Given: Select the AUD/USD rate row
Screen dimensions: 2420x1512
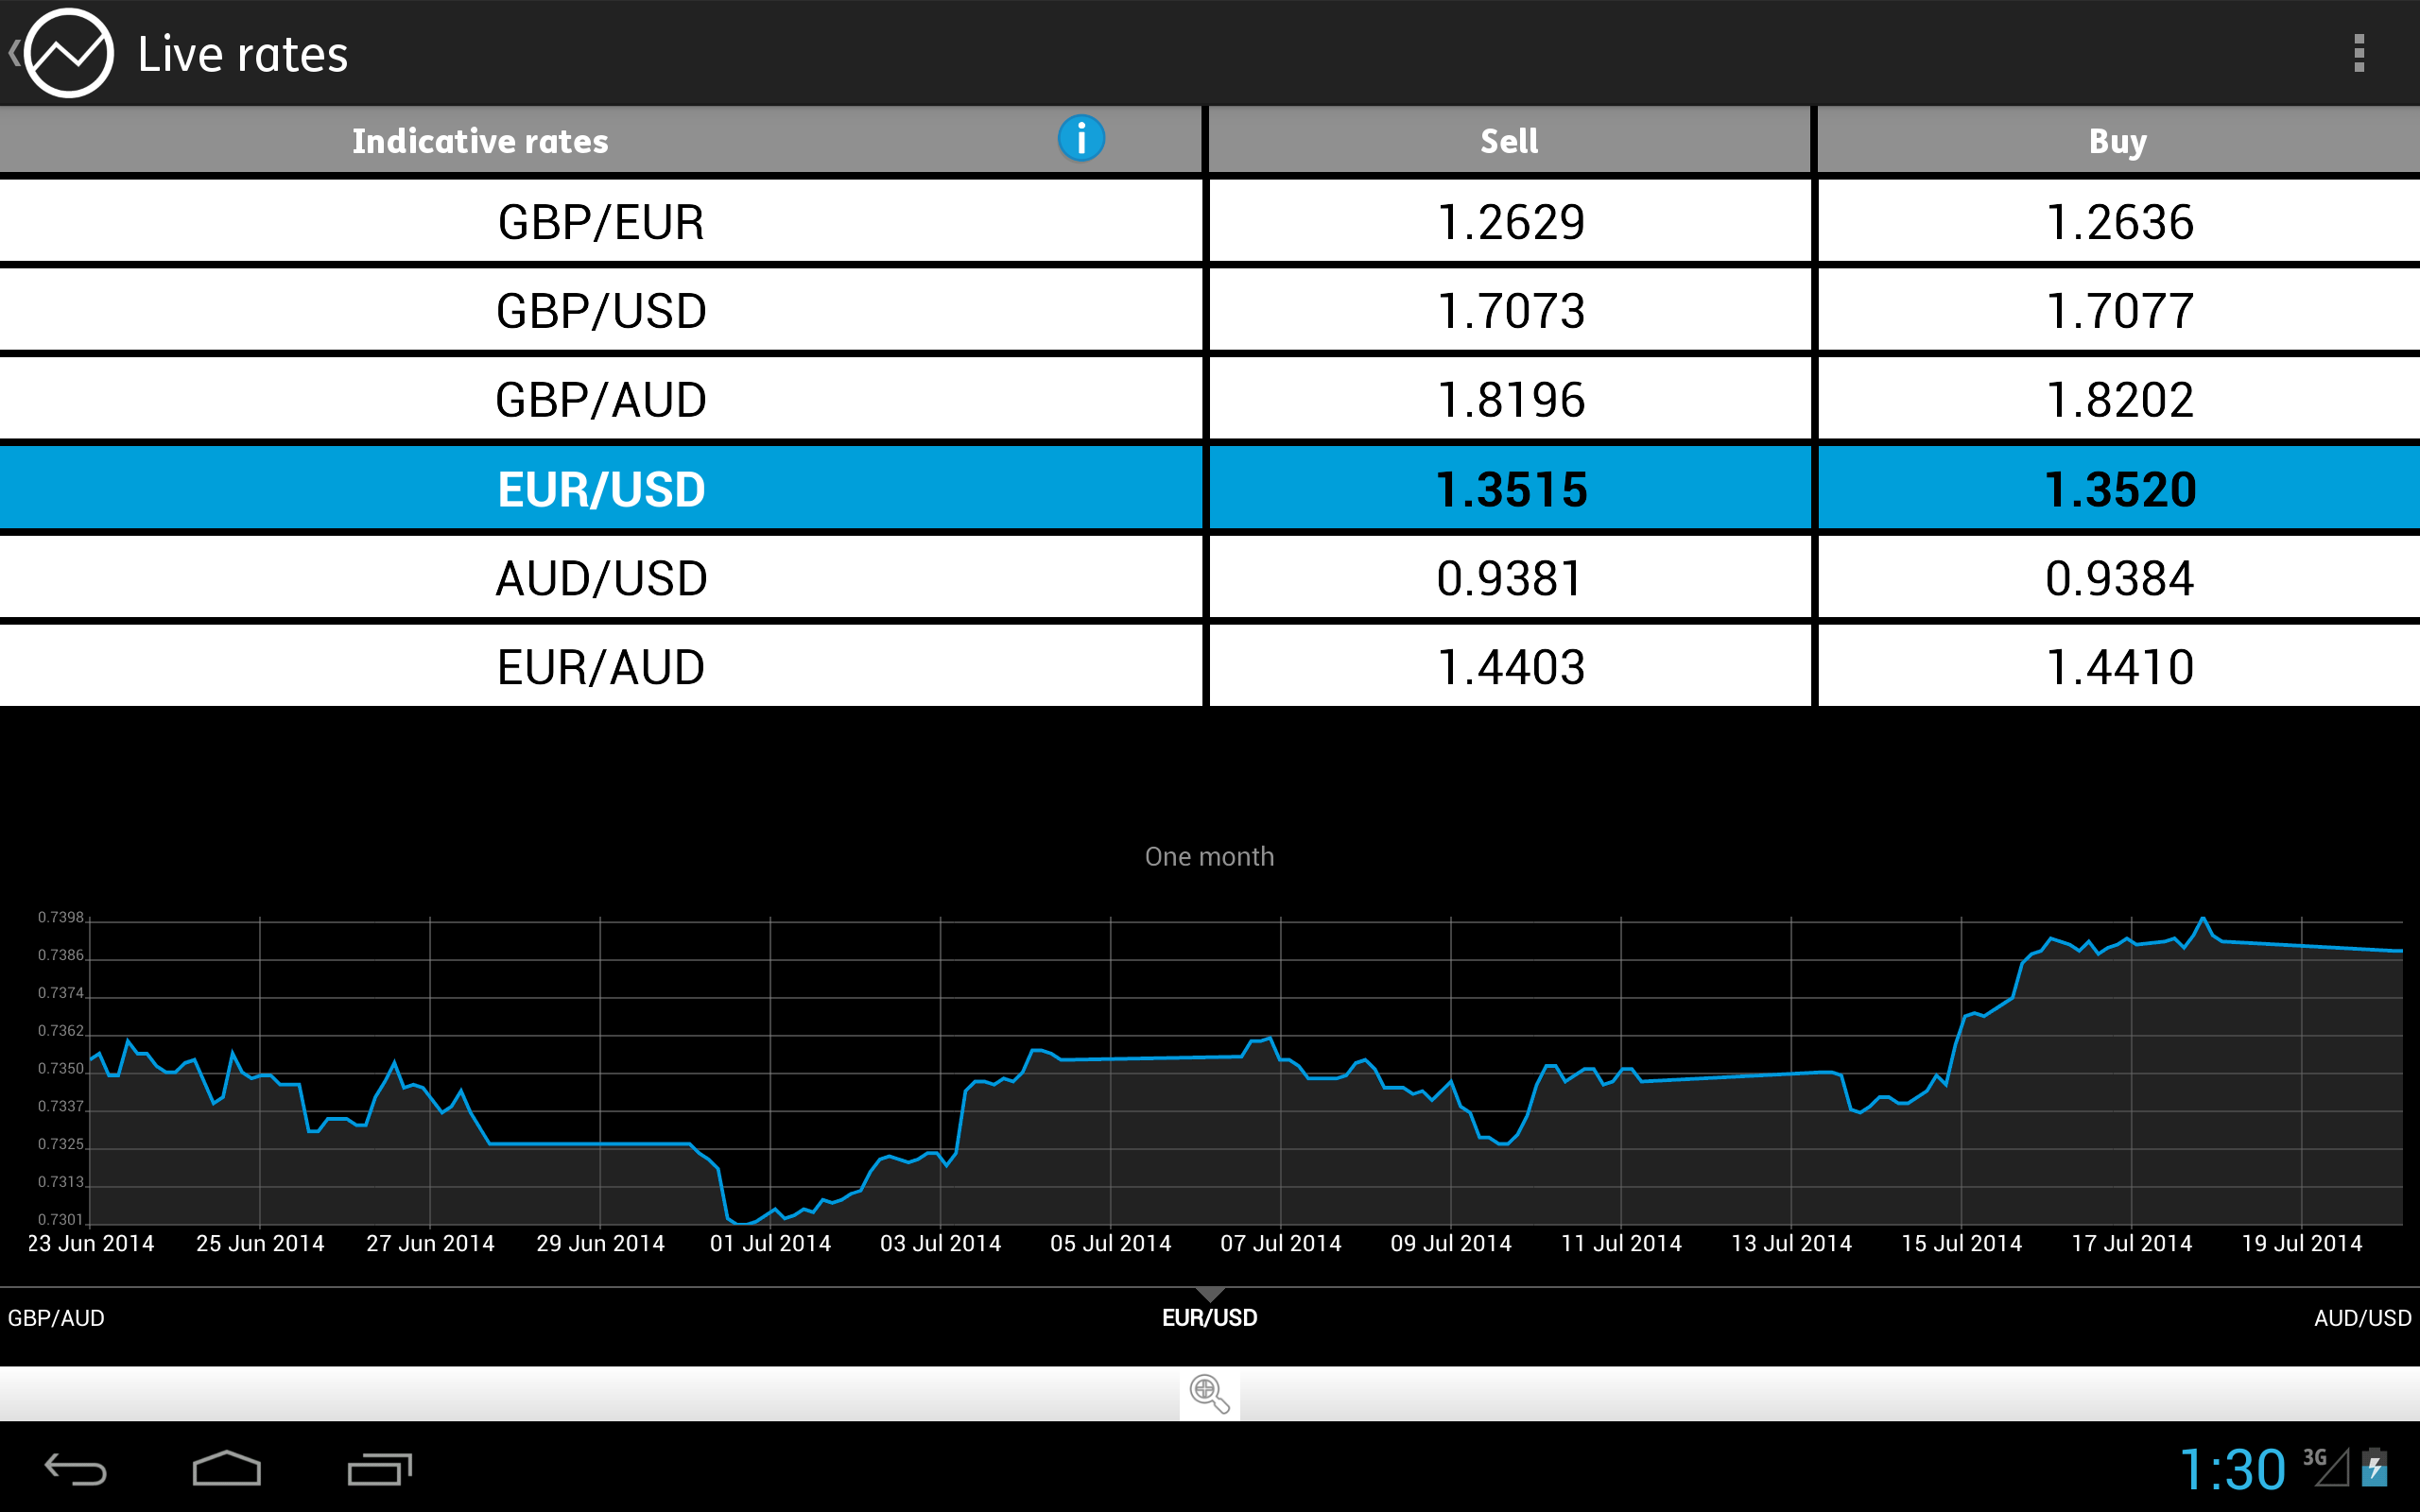Looking at the screenshot, I should pyautogui.click(x=602, y=576).
